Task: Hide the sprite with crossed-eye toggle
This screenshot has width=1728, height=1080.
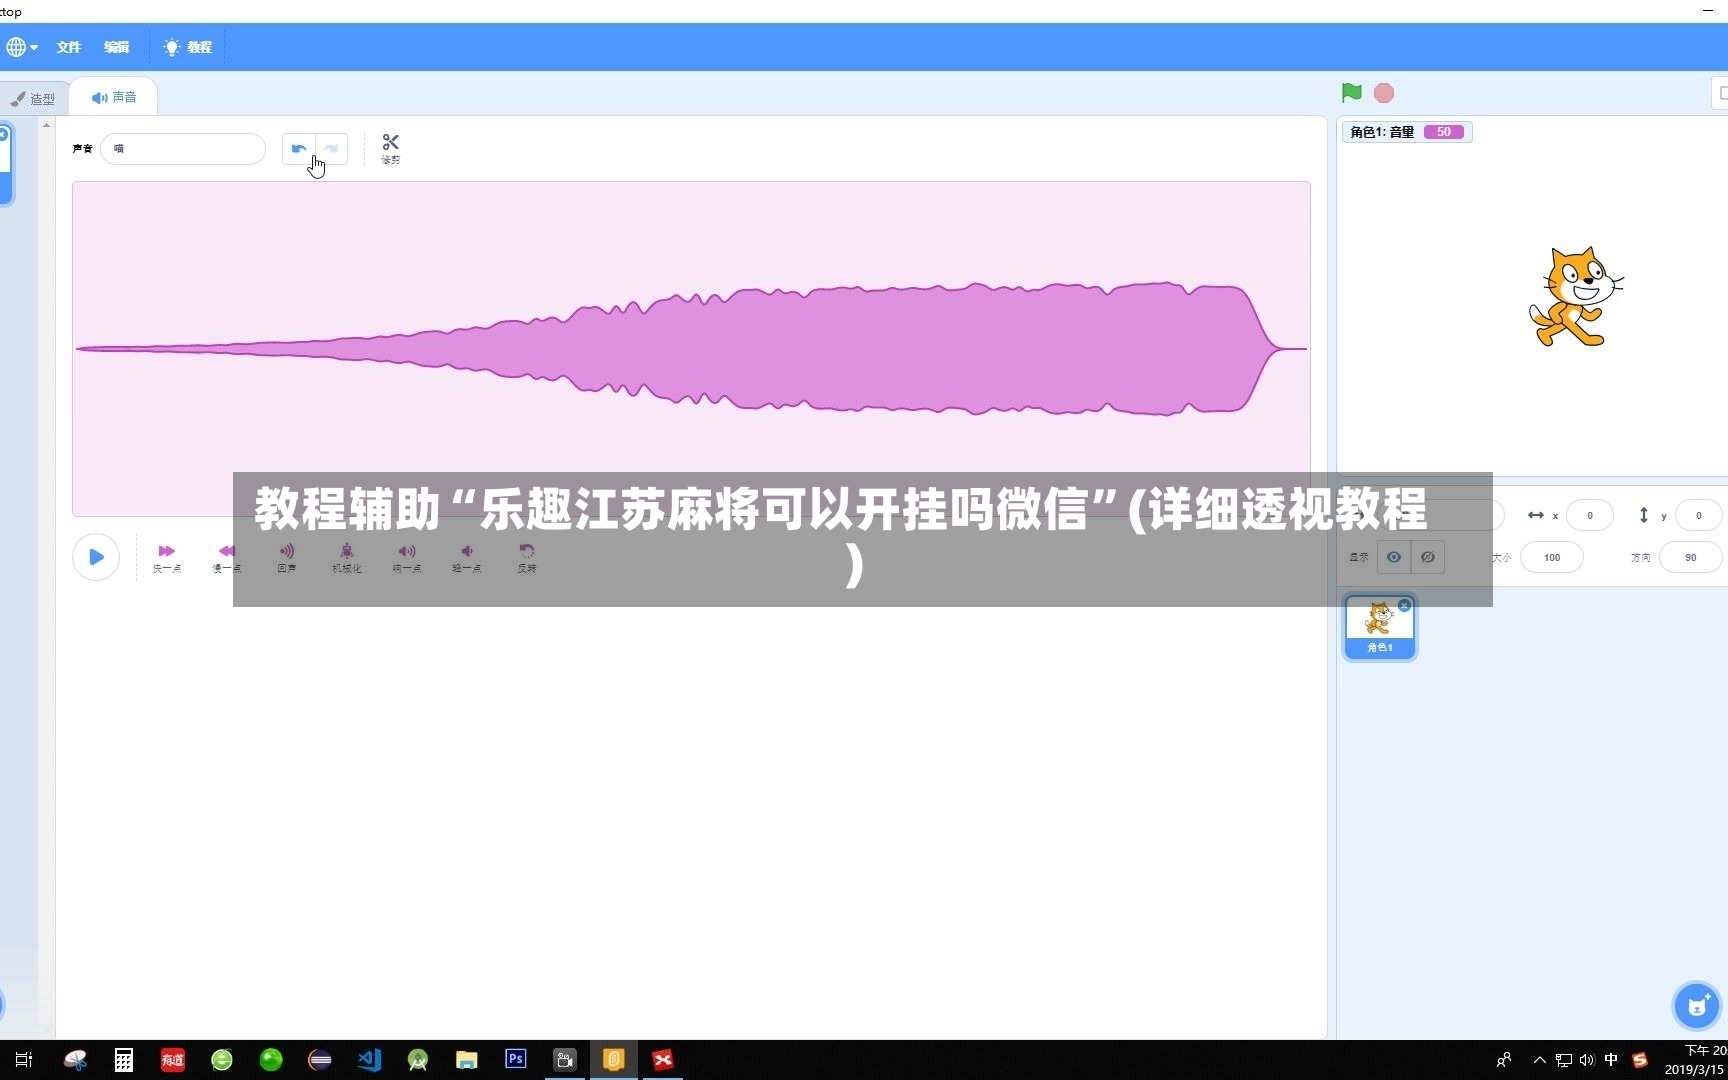Action: point(1428,557)
